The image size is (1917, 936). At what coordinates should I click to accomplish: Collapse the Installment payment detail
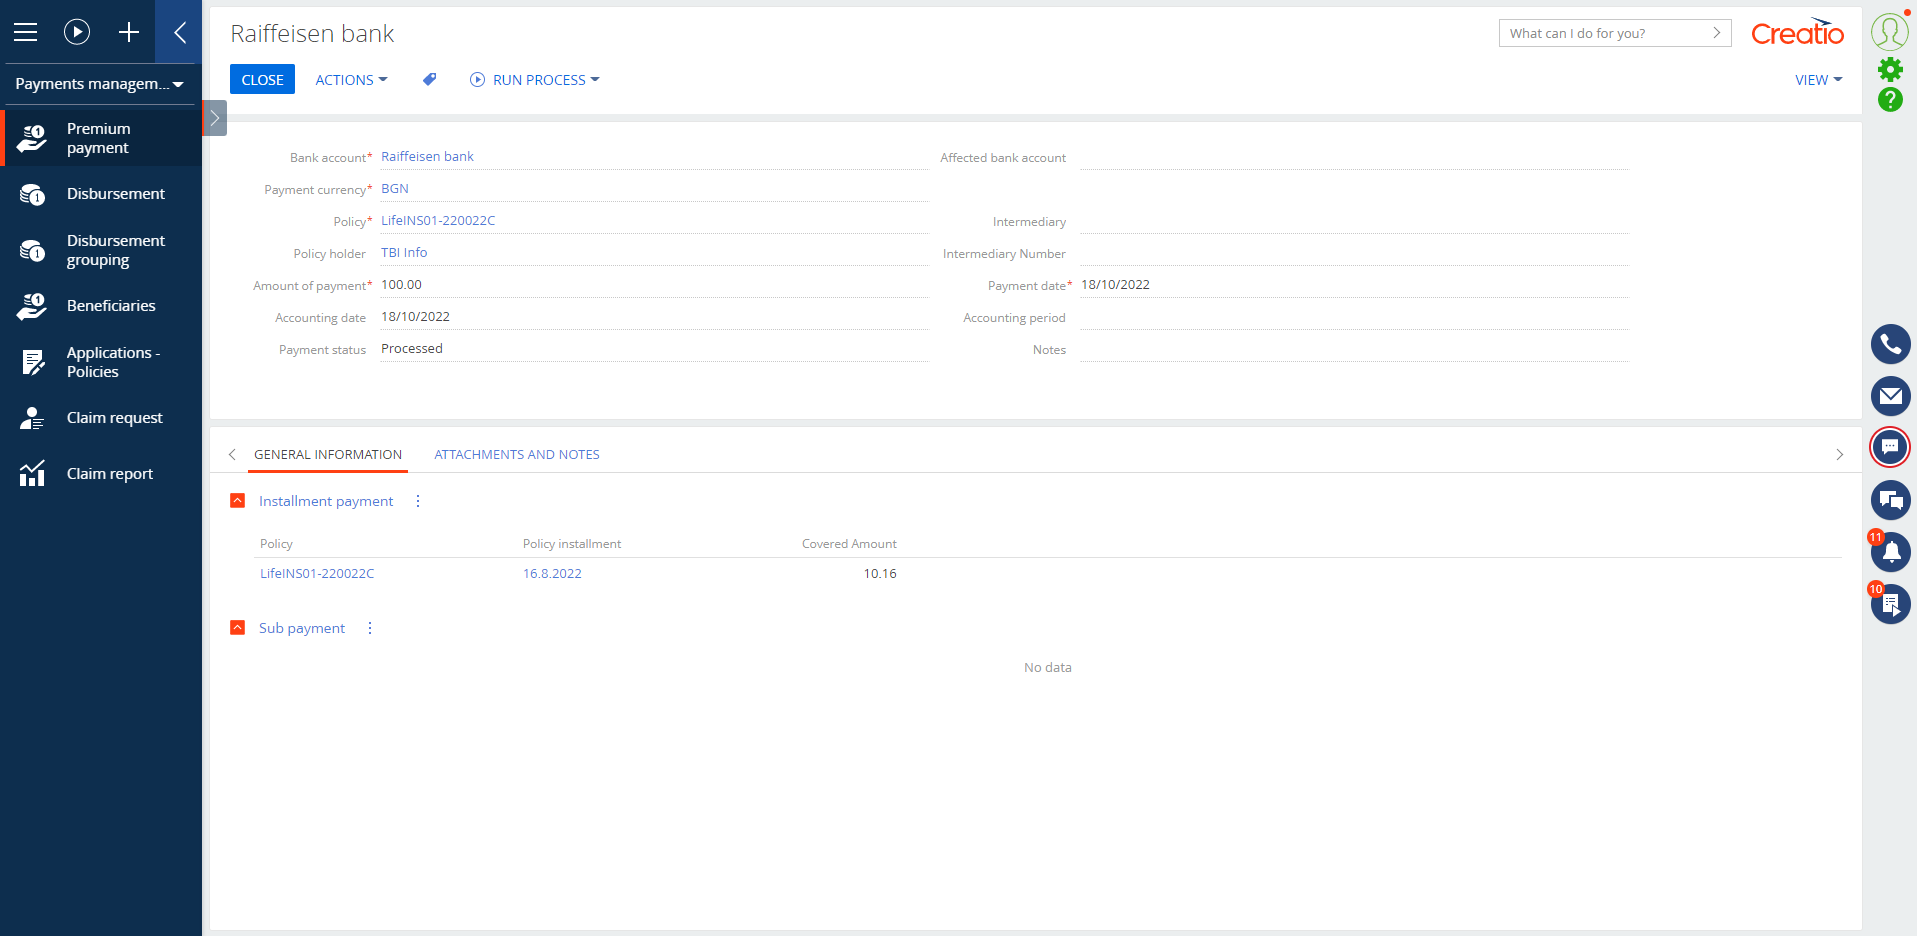(x=237, y=501)
